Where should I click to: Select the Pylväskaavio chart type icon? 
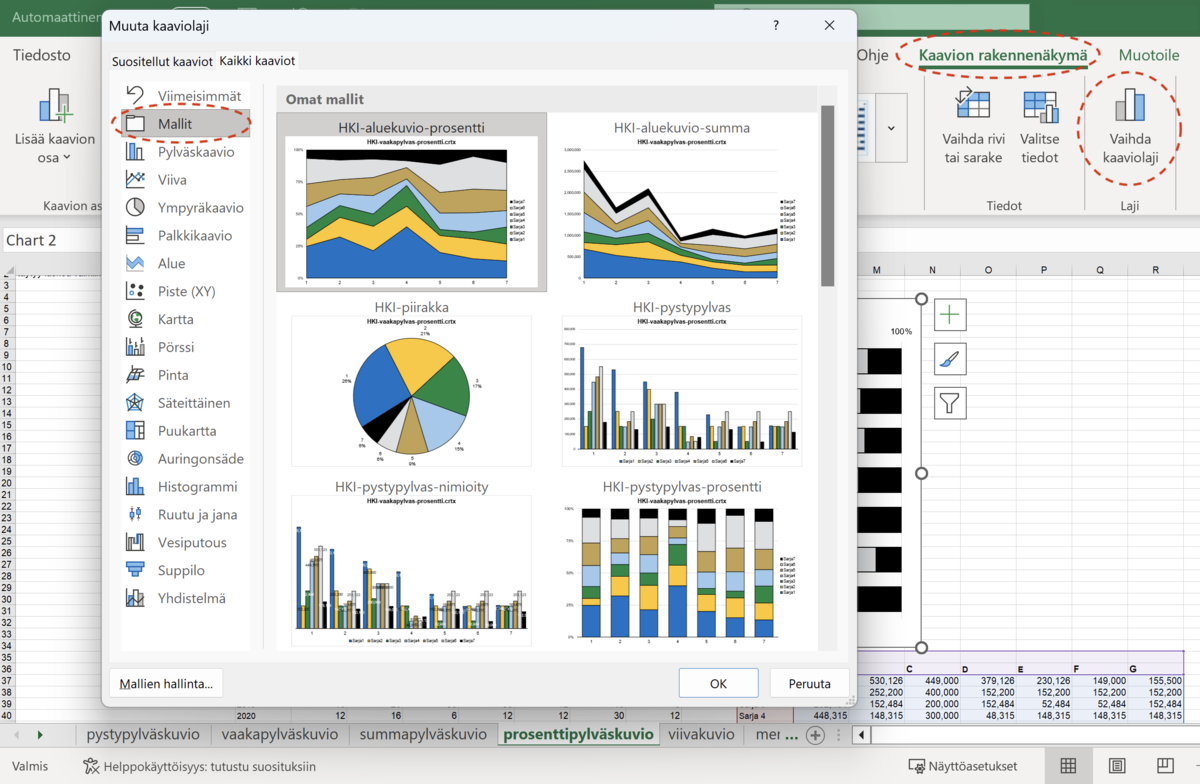click(x=135, y=152)
